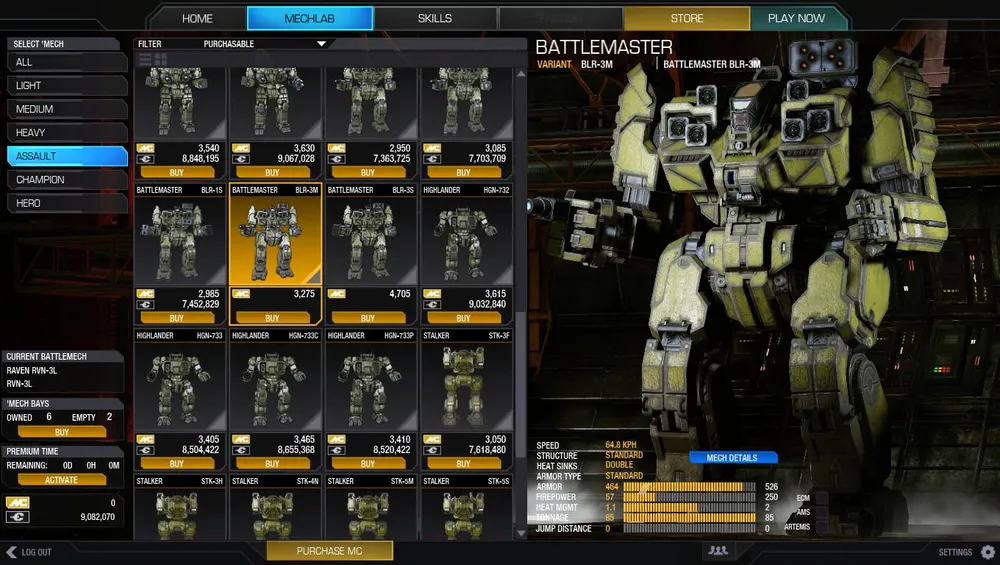Click the mech list scroll-up arrow
The height and width of the screenshot is (565, 1000).
tap(521, 74)
